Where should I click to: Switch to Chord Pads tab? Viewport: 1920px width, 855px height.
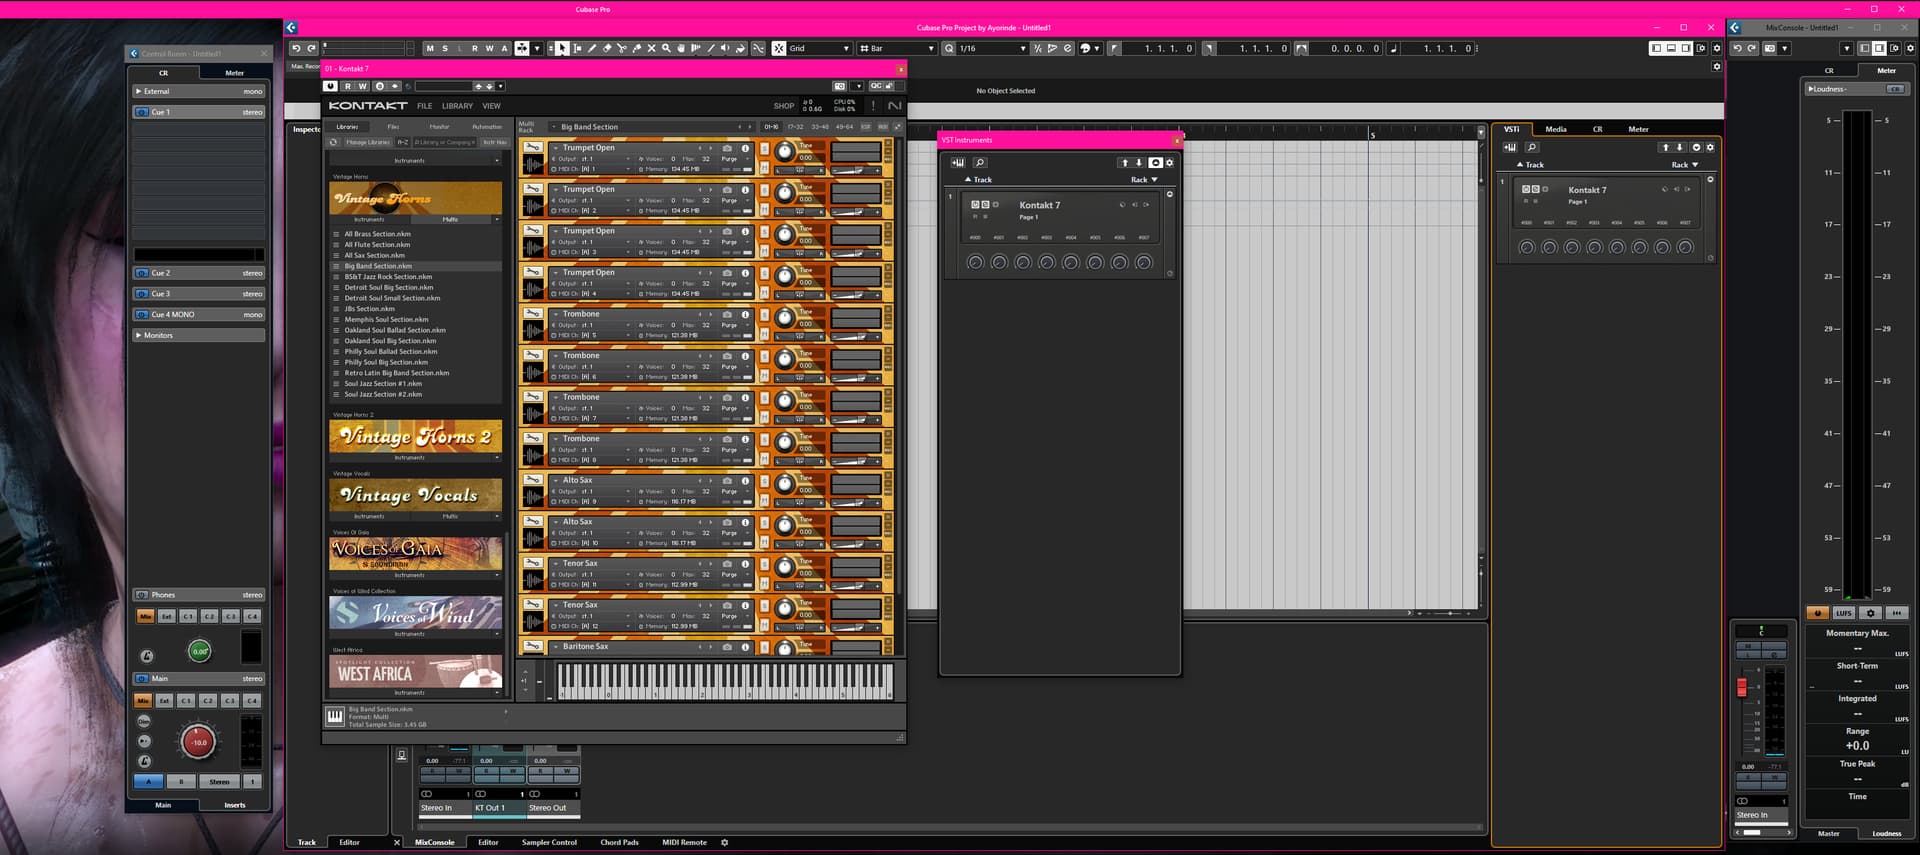click(619, 842)
